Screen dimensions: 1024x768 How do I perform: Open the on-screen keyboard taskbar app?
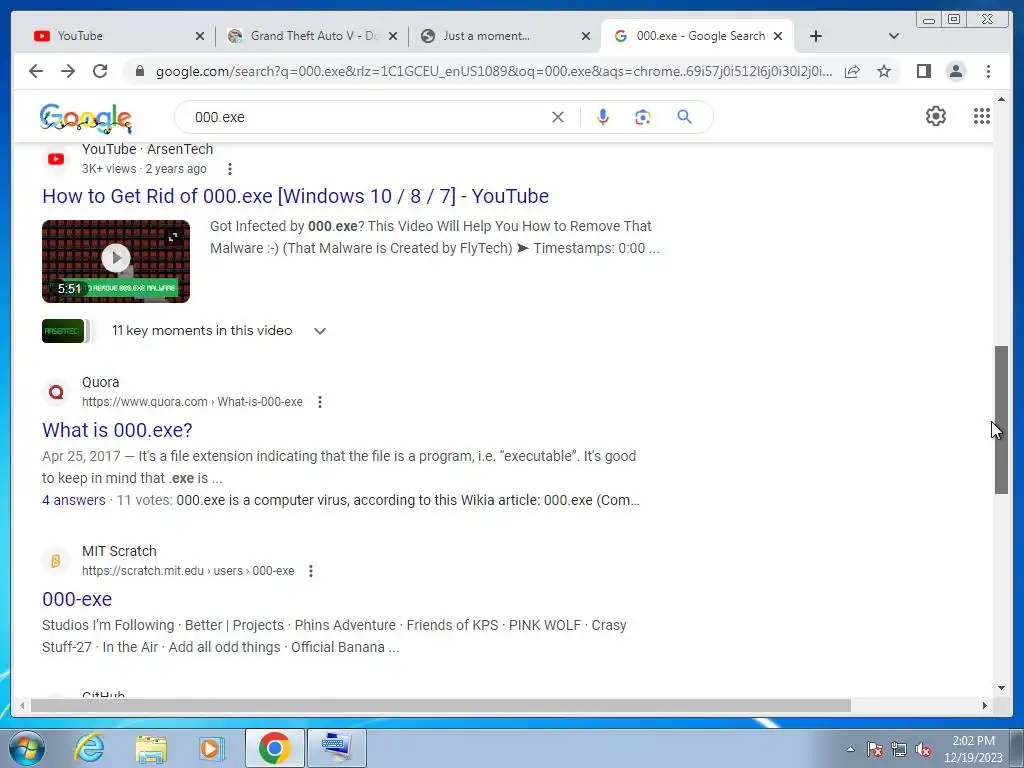point(336,748)
